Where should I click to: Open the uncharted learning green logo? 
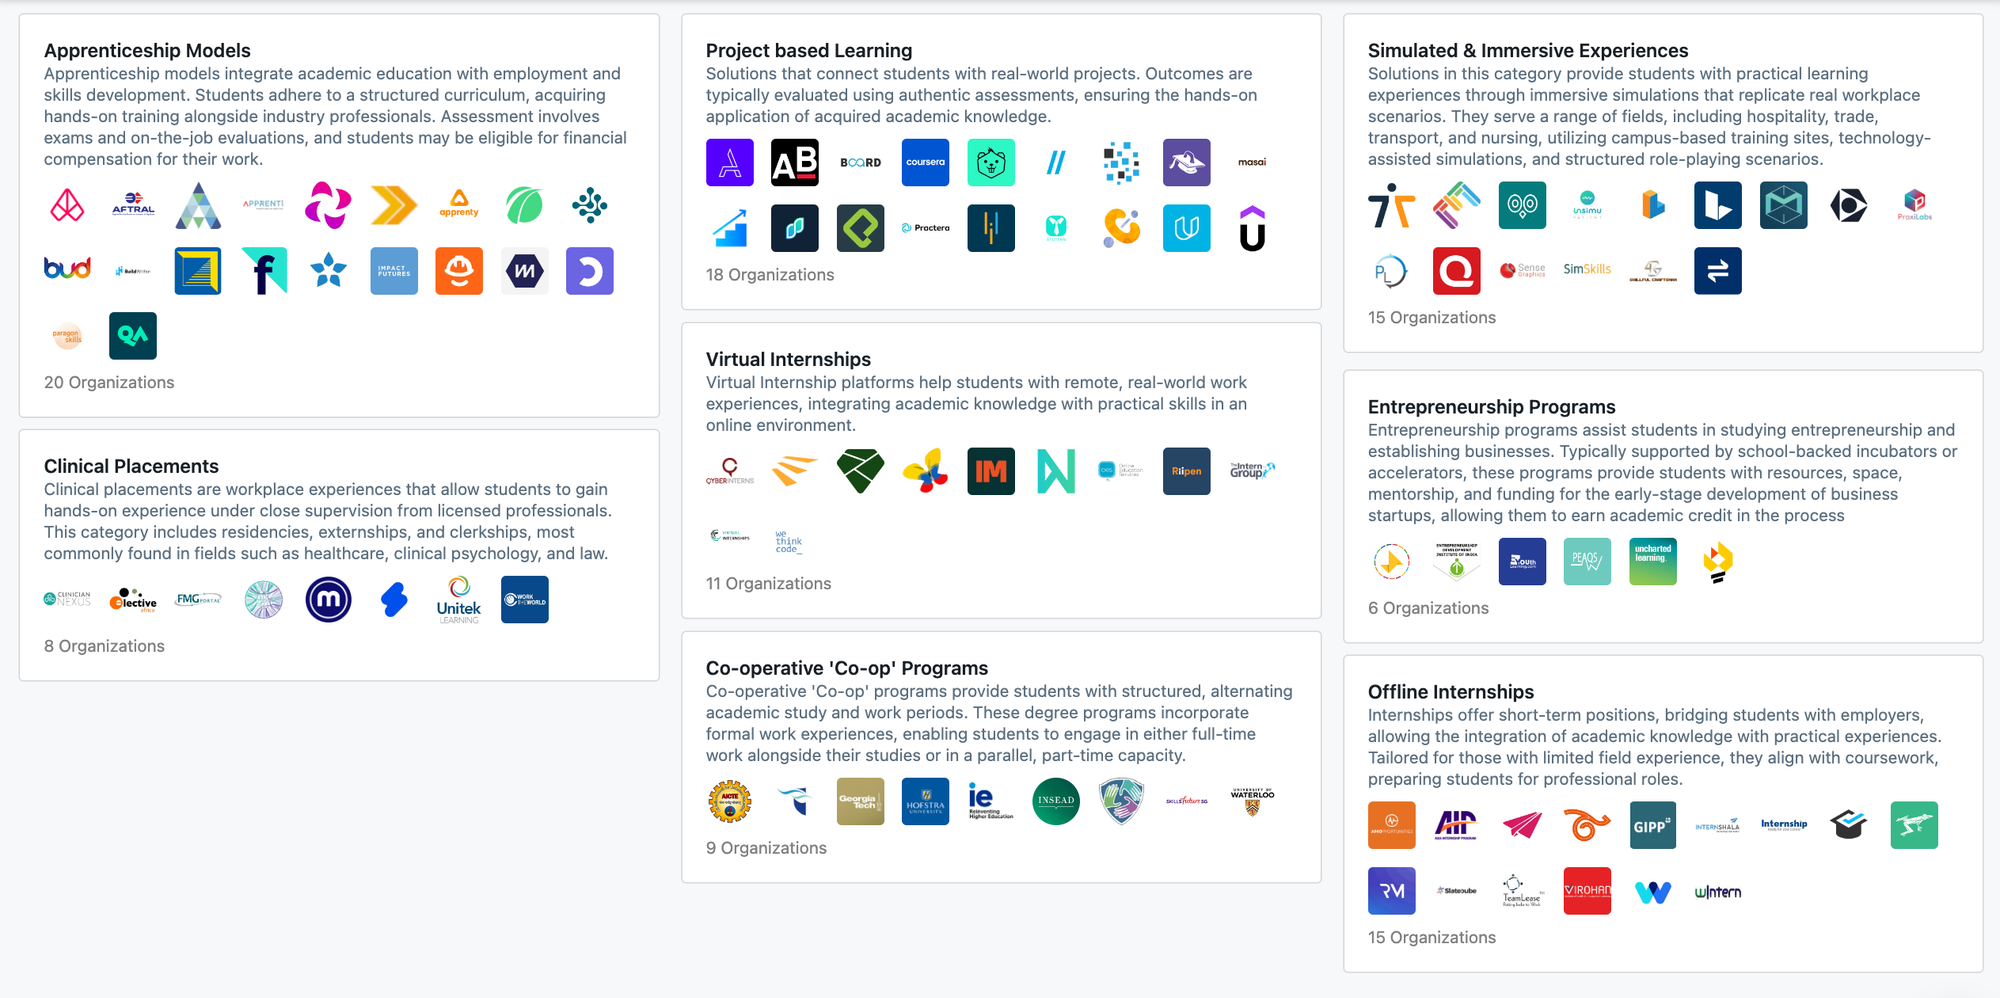coord(1653,562)
